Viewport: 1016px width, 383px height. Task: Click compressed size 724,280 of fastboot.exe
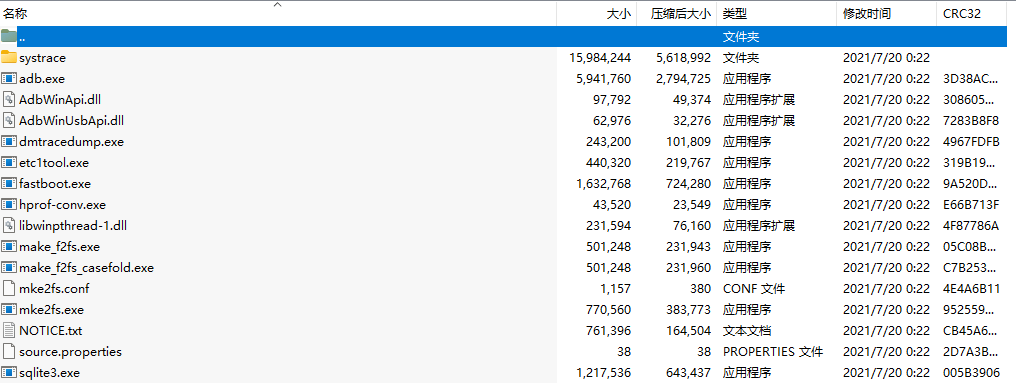pyautogui.click(x=689, y=183)
